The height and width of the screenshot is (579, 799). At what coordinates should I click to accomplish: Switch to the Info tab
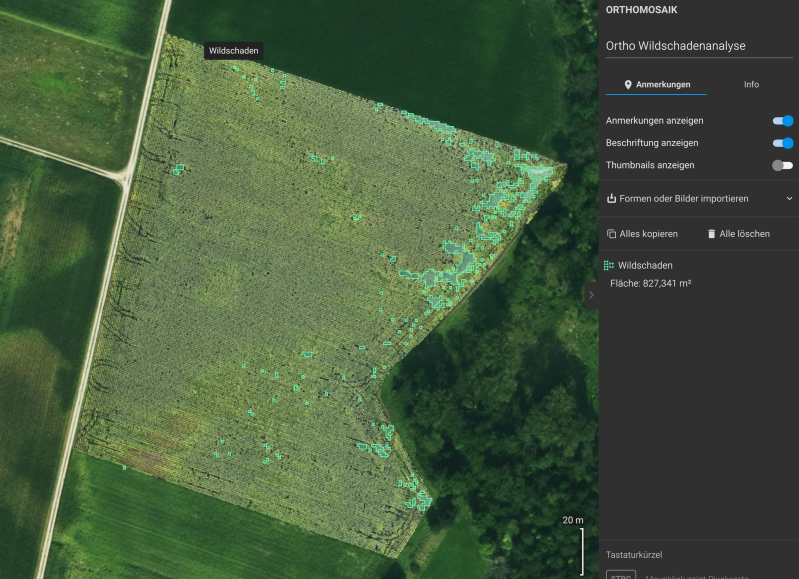coord(751,85)
